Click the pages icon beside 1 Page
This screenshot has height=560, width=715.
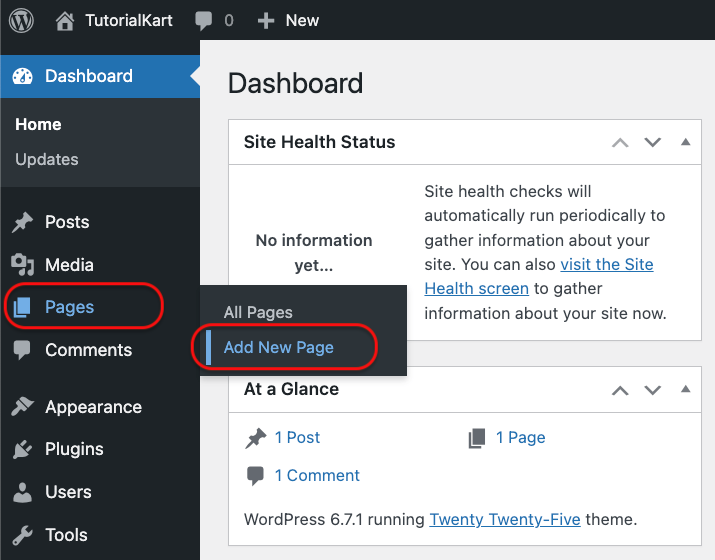(x=477, y=438)
